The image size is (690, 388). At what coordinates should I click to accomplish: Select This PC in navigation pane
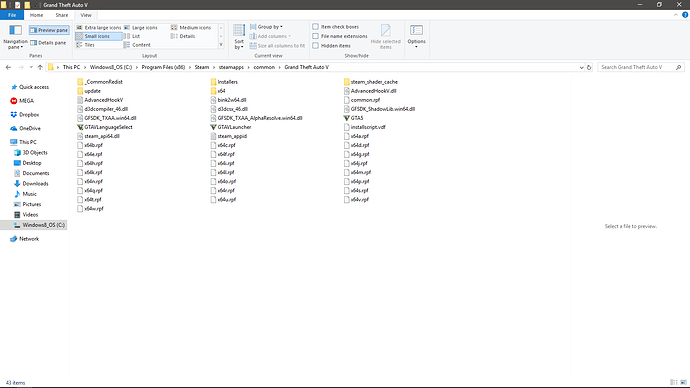point(28,142)
